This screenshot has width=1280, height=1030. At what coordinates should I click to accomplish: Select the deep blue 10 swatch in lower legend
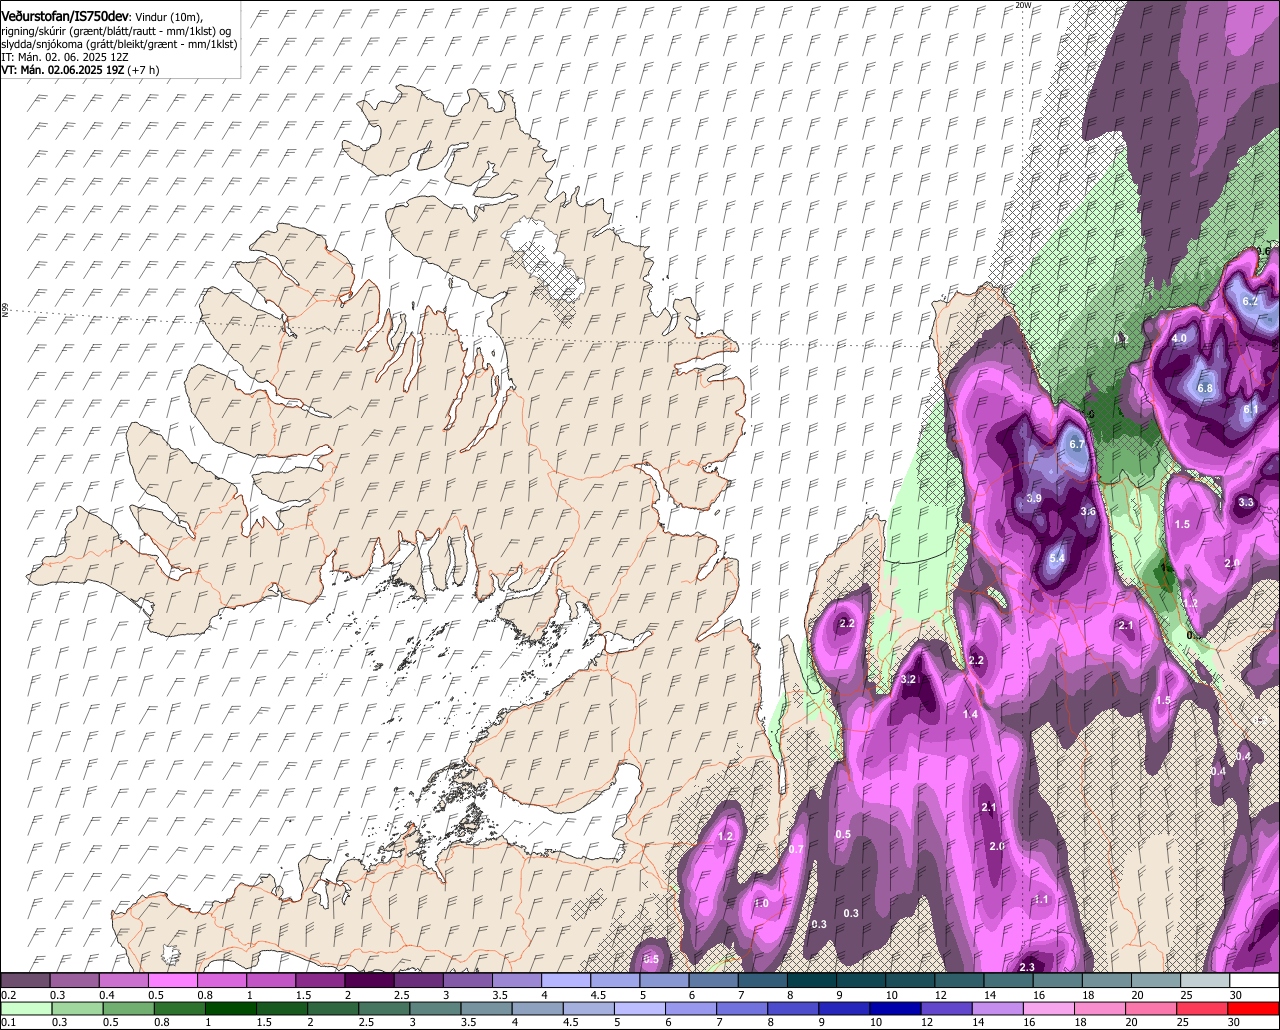pos(896,1008)
